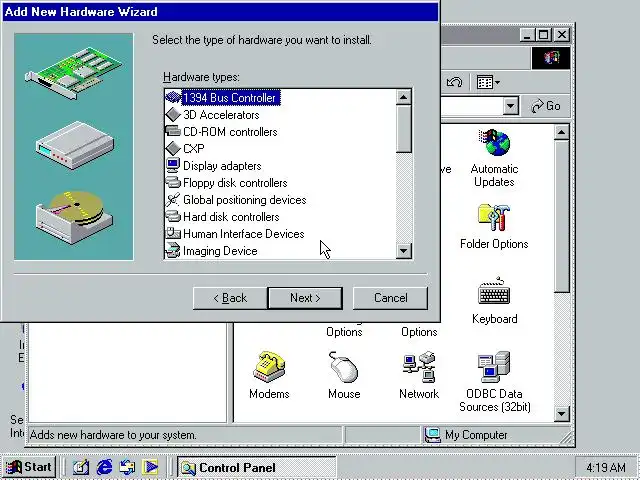Open the media player quick launch icon
This screenshot has height=480, width=640.
coord(150,467)
